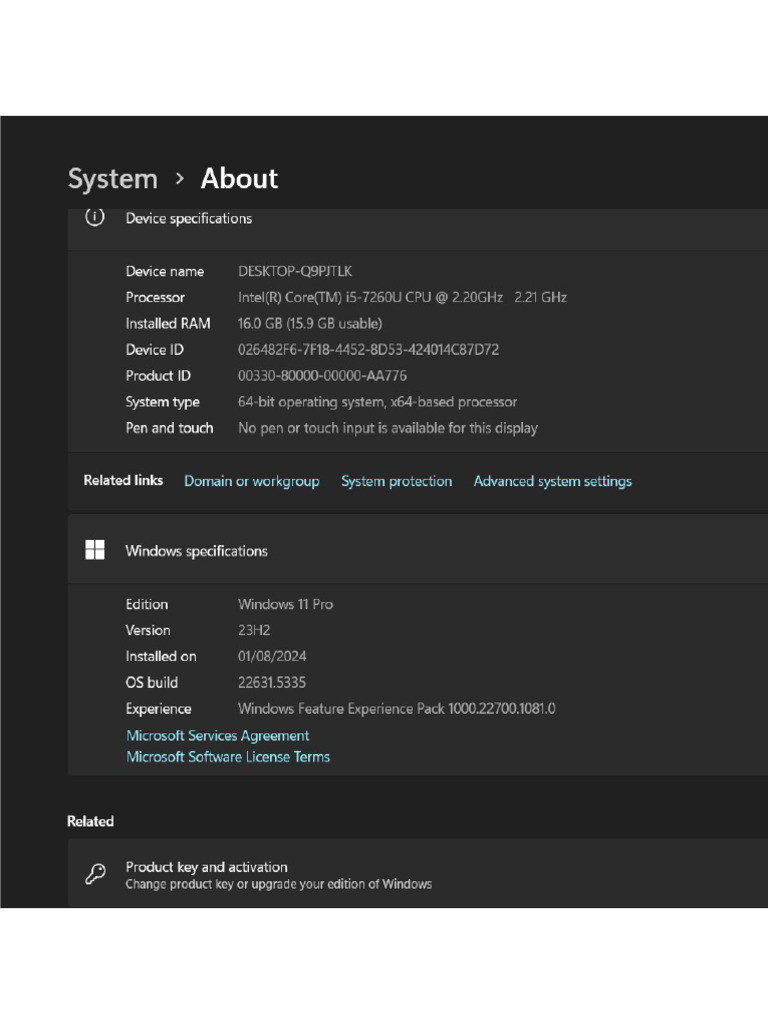Image resolution: width=768 pixels, height=1024 pixels.
Task: Select Product ID 00330-80000-00000-AA776
Action: pyautogui.click(x=322, y=376)
